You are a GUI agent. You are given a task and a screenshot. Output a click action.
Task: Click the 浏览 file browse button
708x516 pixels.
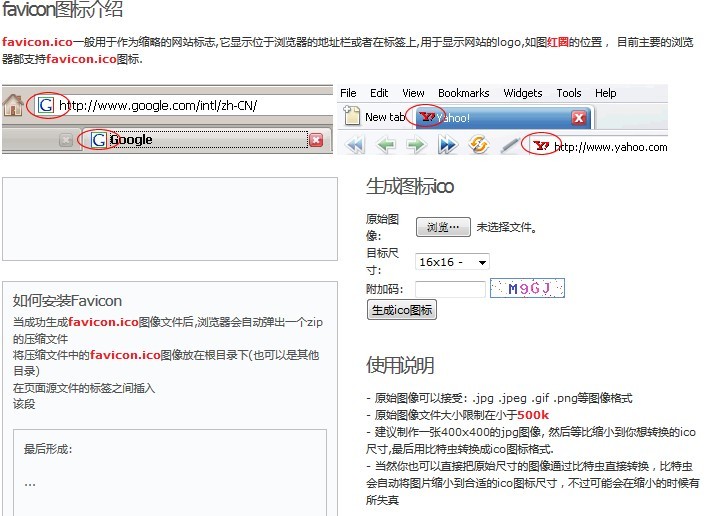[x=443, y=227]
